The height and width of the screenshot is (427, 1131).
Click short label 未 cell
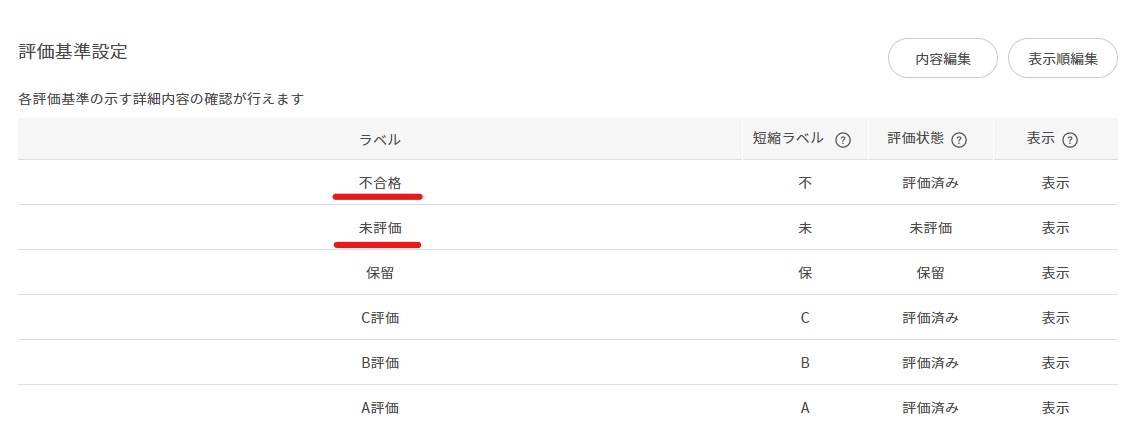coord(805,228)
